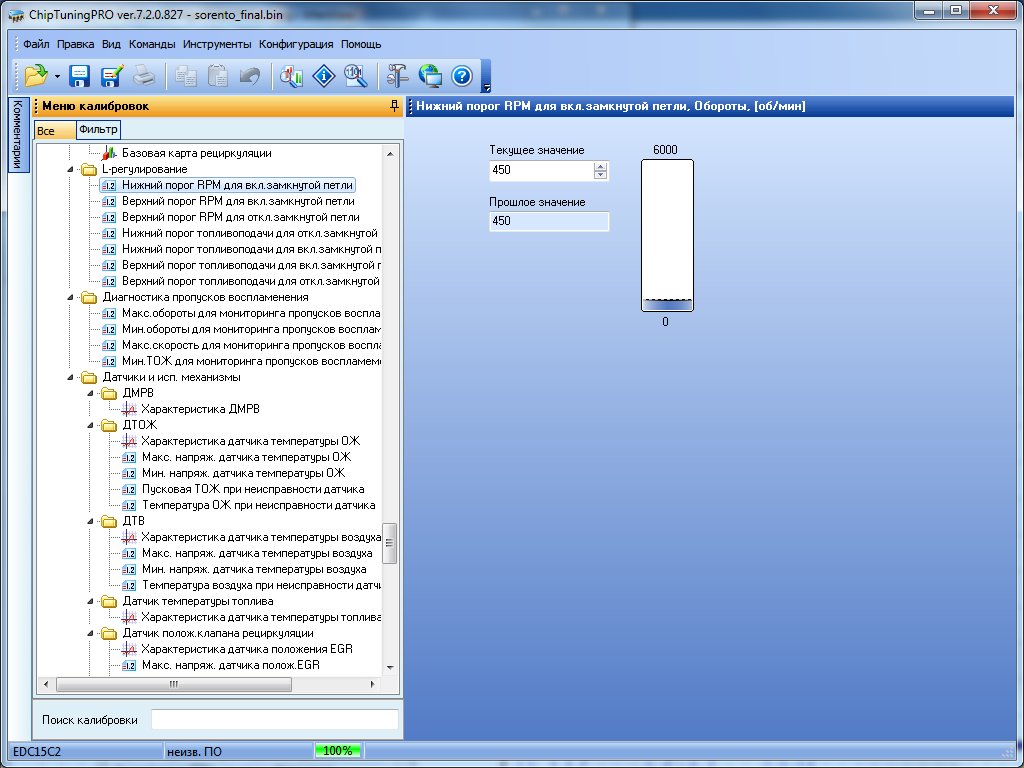Image resolution: width=1024 pixels, height=768 pixels.
Task: Pin the Меню калибровок panel
Action: pos(394,106)
